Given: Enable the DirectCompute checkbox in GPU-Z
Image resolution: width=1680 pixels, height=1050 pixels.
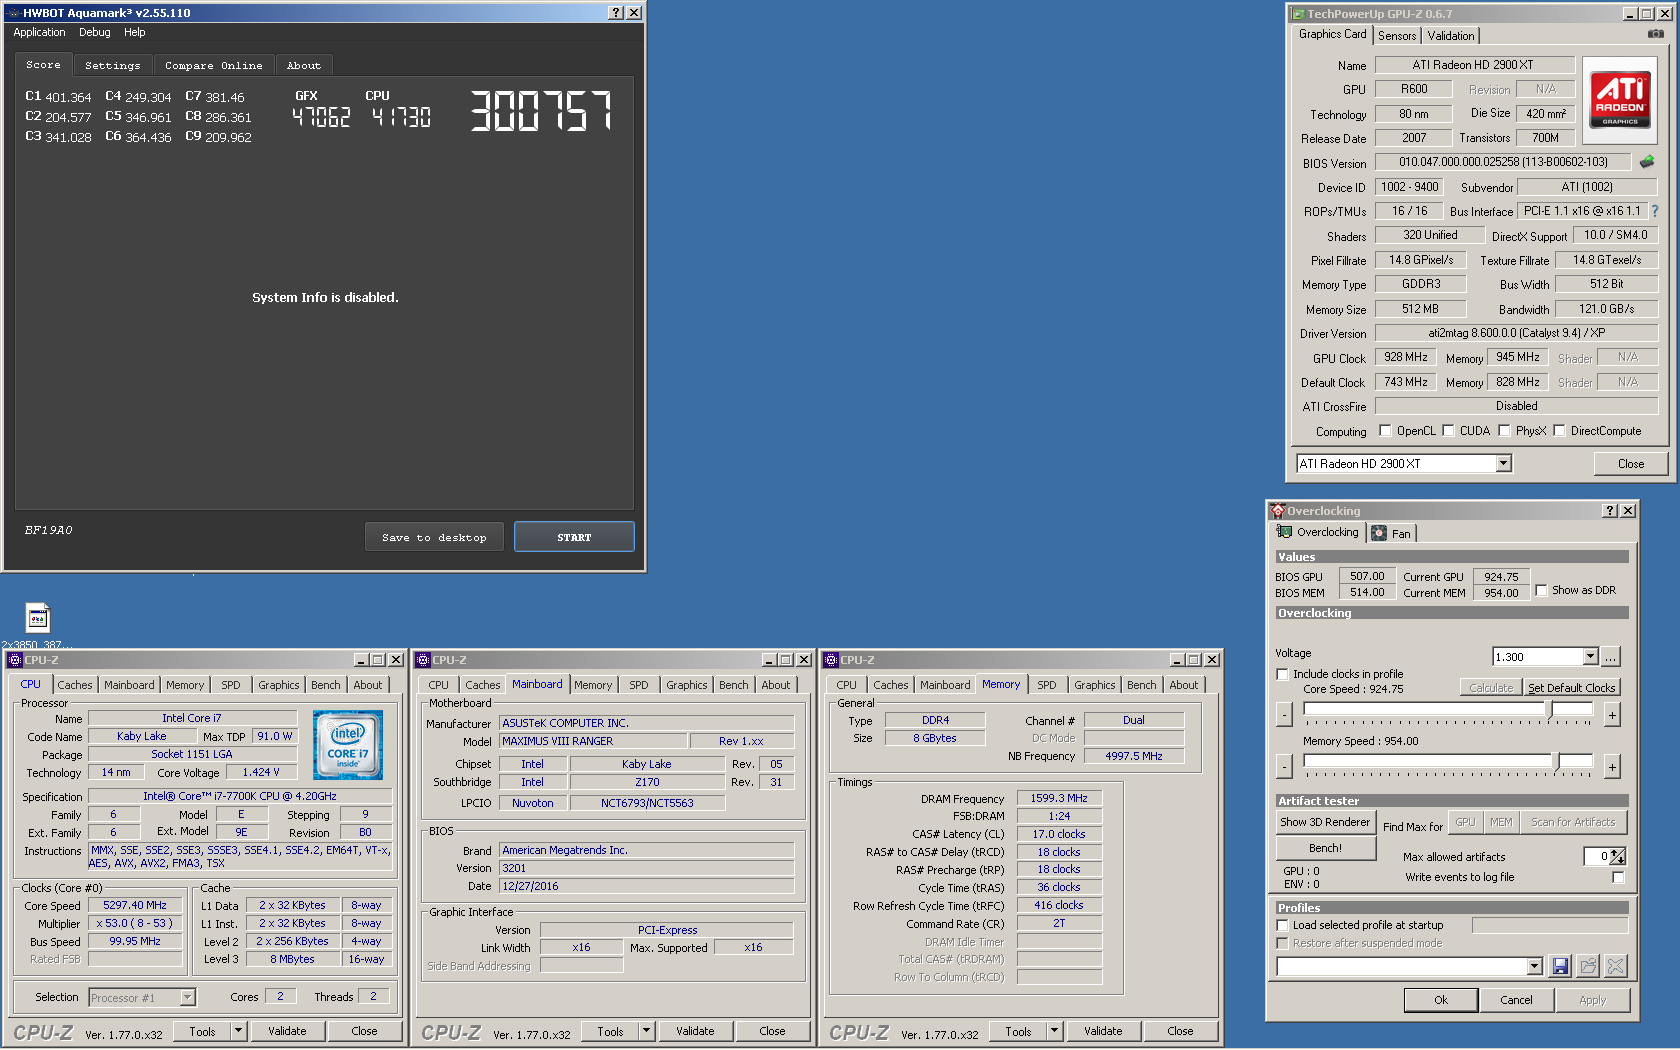Looking at the screenshot, I should tap(1559, 431).
